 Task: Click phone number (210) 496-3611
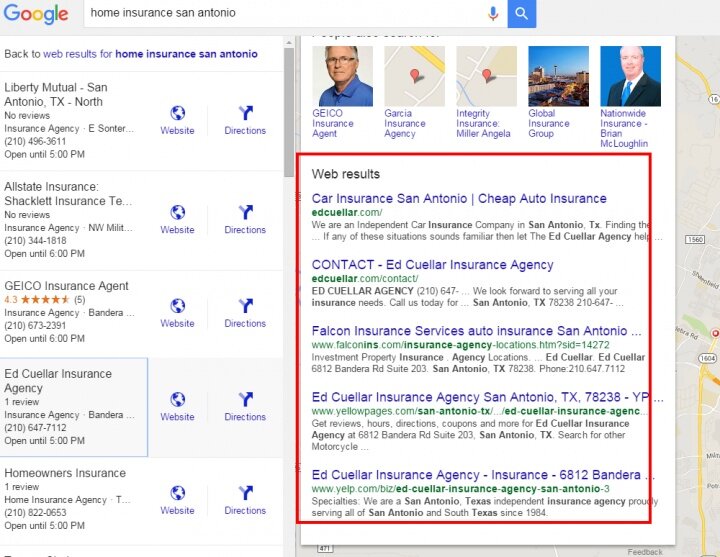35,141
